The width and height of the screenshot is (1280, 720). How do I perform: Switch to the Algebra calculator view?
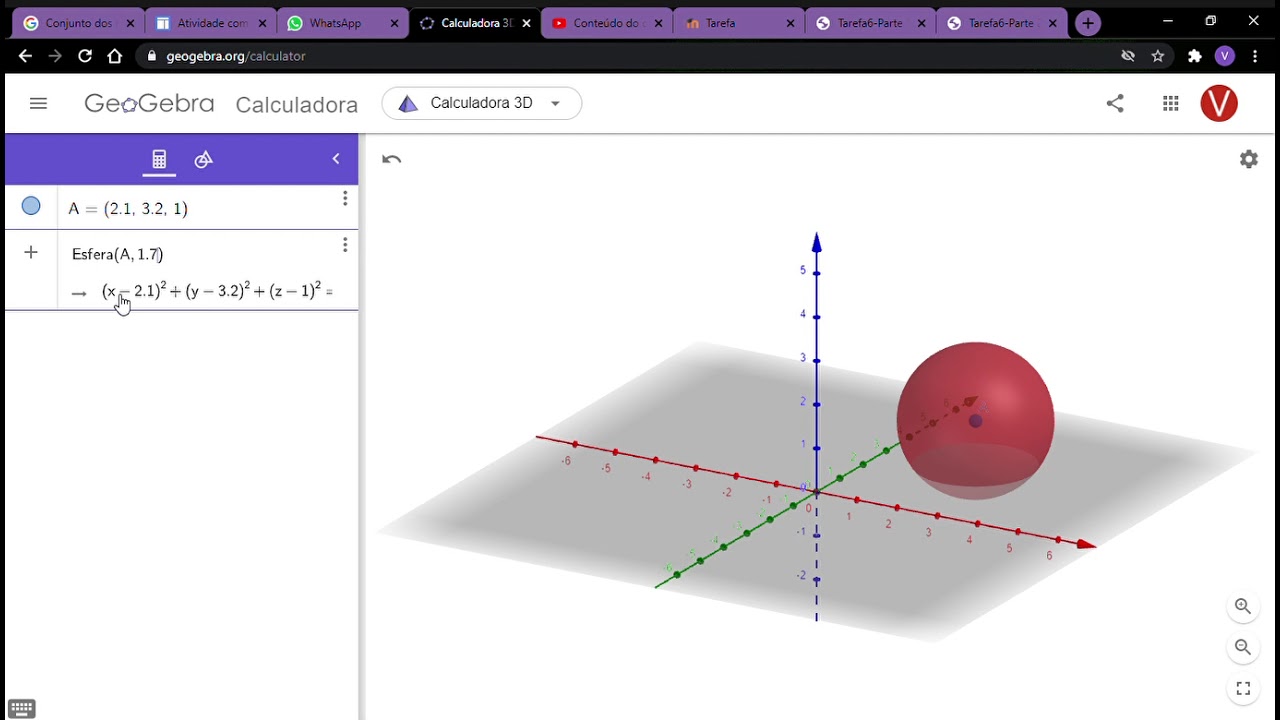159,160
